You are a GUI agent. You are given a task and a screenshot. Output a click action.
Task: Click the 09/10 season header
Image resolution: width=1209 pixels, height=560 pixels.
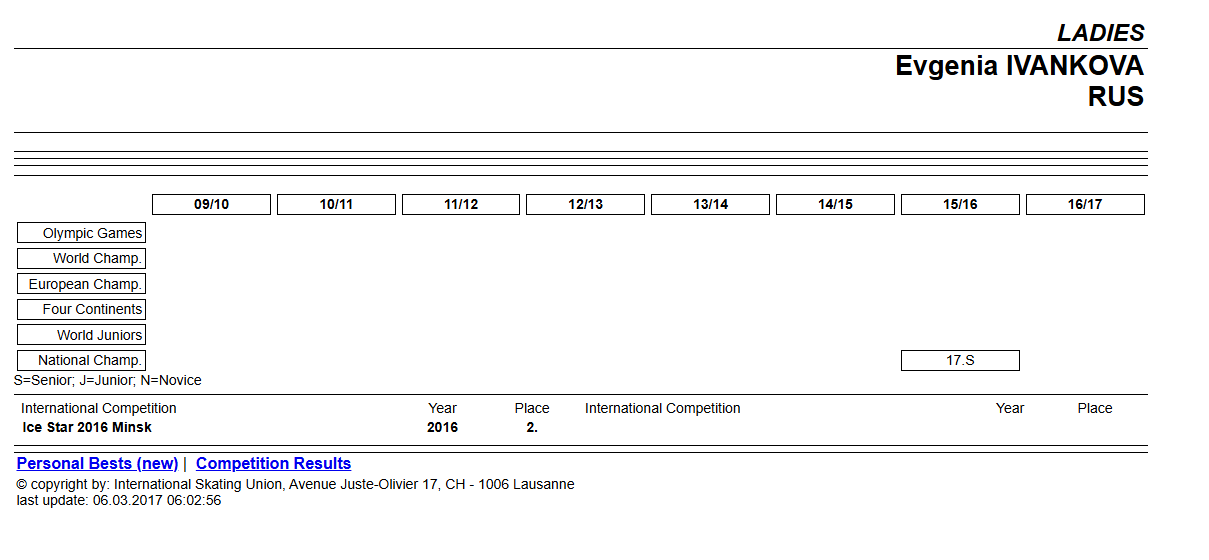tap(211, 205)
